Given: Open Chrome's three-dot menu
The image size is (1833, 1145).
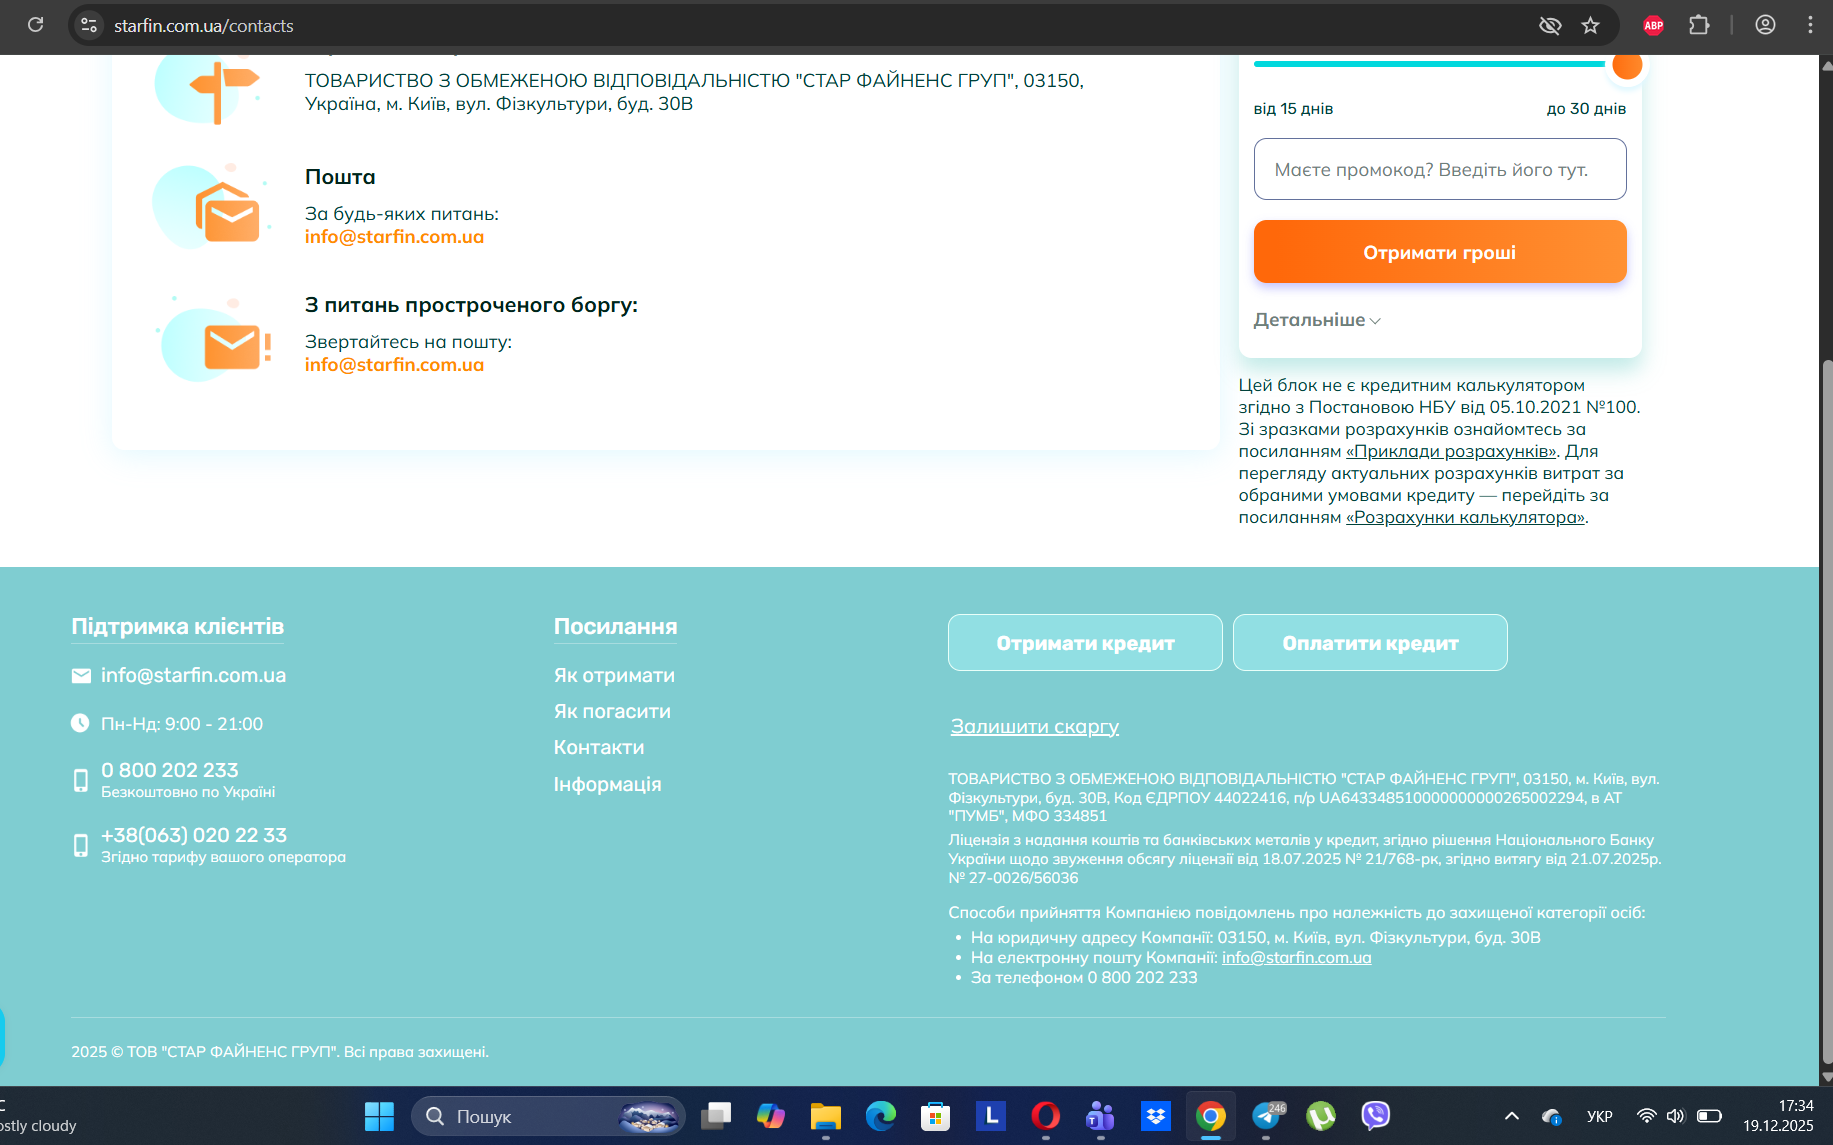Looking at the screenshot, I should 1810,25.
